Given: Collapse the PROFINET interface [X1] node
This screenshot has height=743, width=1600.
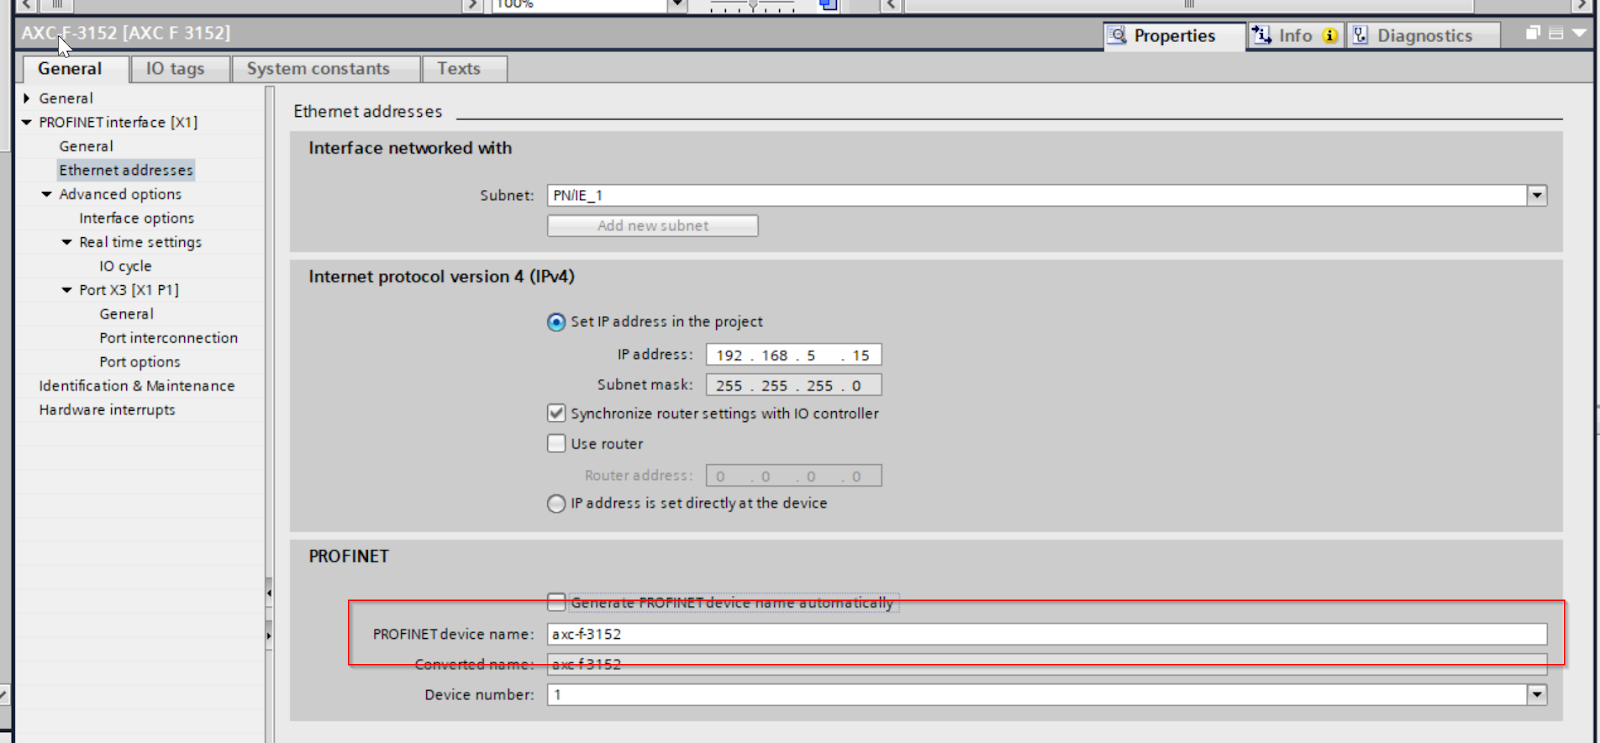Looking at the screenshot, I should [x=27, y=122].
